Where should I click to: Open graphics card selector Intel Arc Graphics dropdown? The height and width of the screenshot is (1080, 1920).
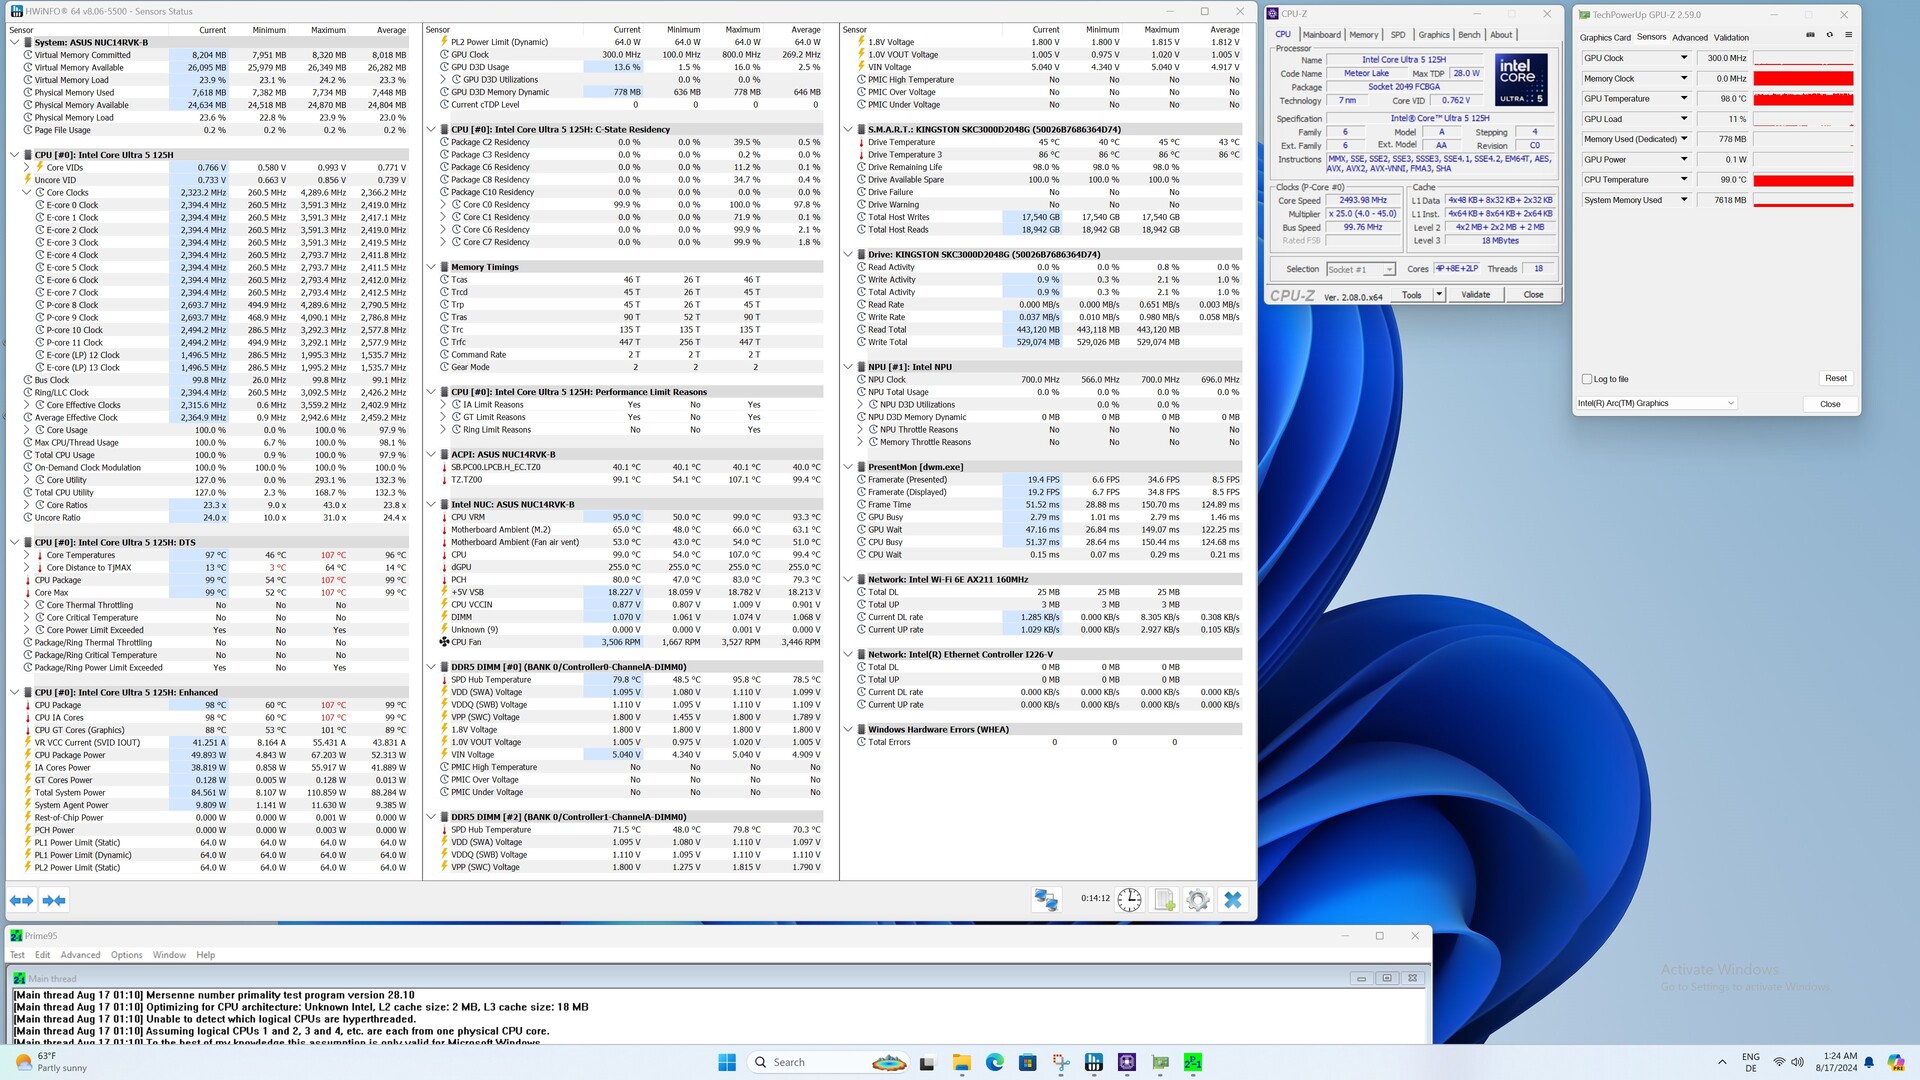pyautogui.click(x=1656, y=403)
